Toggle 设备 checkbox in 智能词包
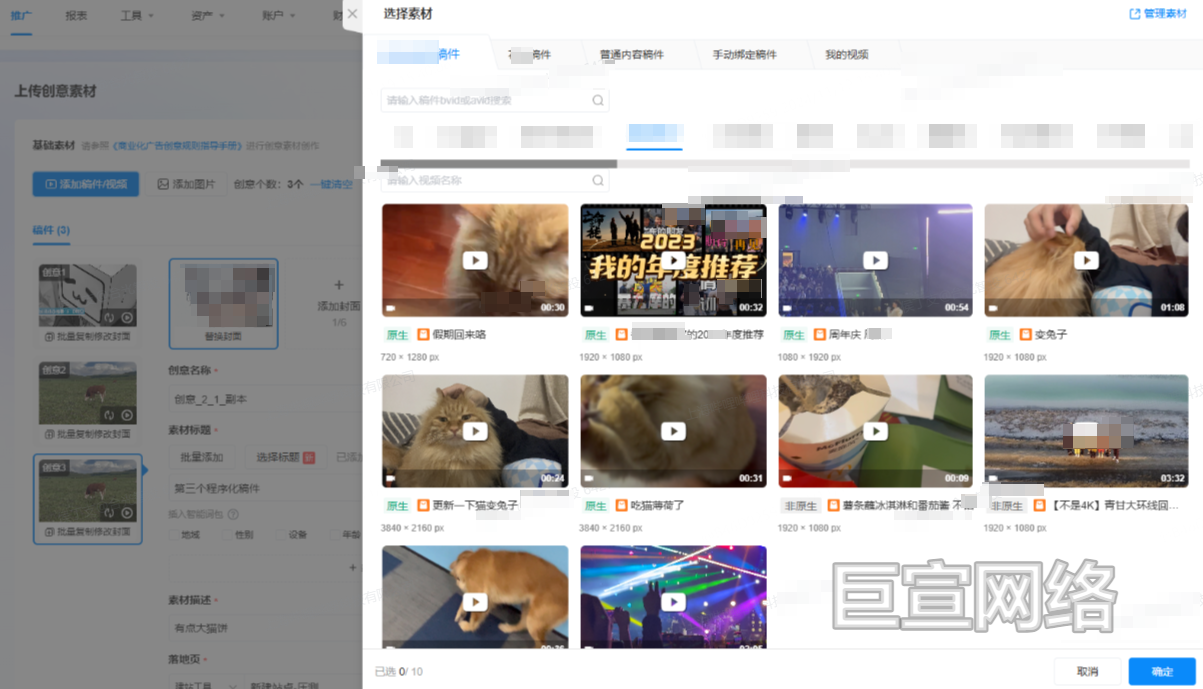Image resolution: width=1203 pixels, height=689 pixels. pos(280,534)
